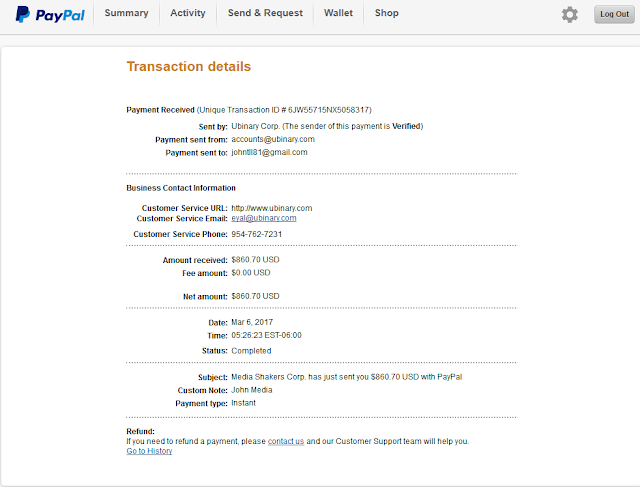Click the Refund: label
Viewport: 640px width, 487px height.
140,431
